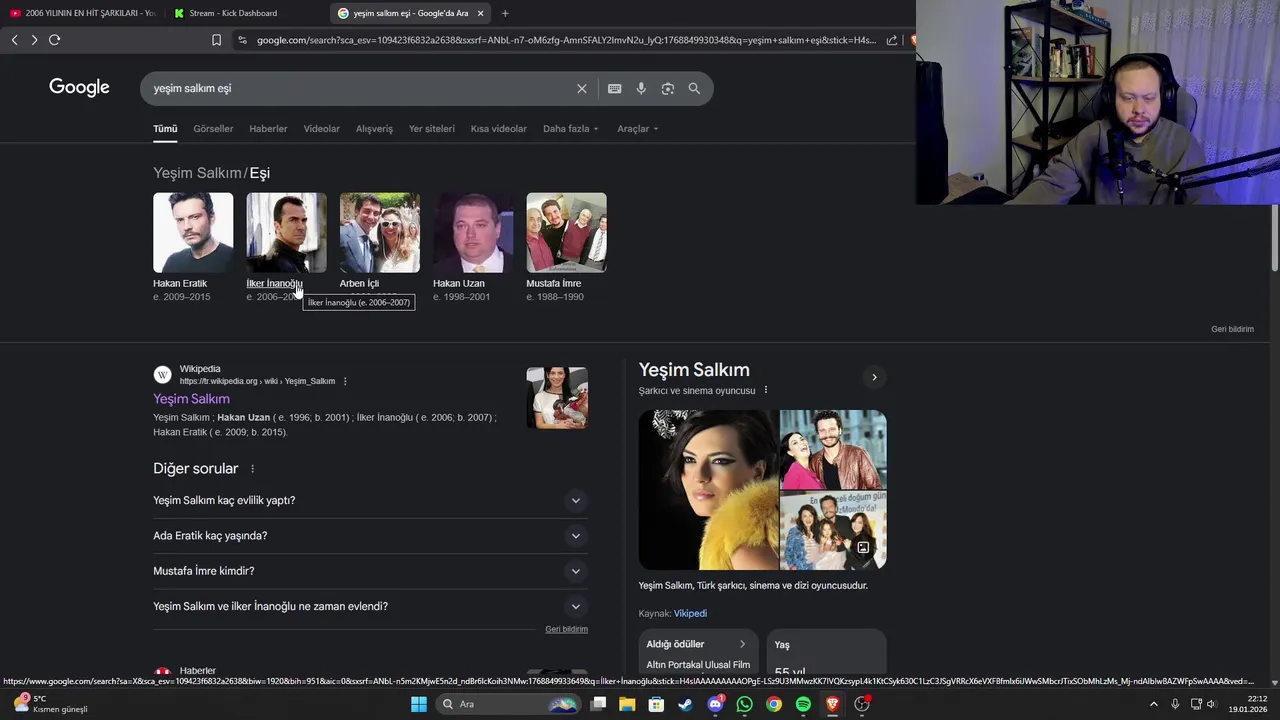Click the browser address bar URL

[565, 40]
